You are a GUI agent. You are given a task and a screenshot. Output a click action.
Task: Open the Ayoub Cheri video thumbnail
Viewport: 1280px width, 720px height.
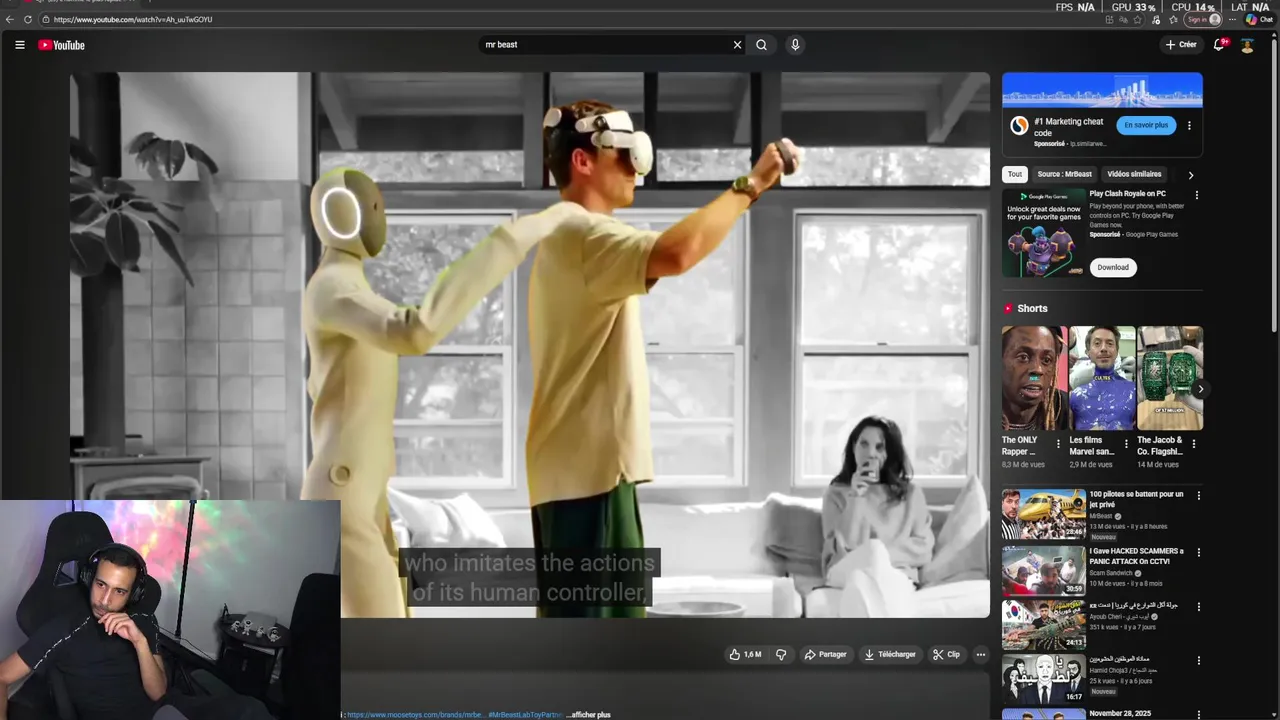1044,624
